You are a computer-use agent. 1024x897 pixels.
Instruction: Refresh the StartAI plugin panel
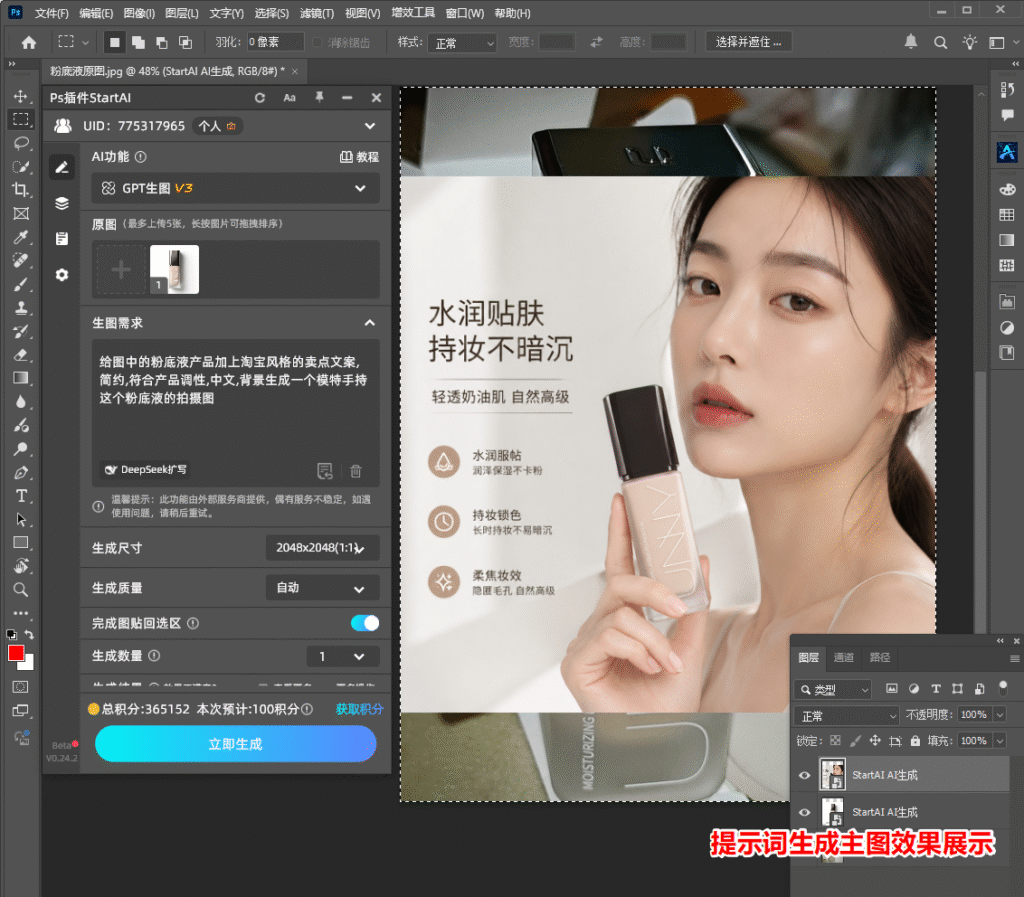[260, 98]
